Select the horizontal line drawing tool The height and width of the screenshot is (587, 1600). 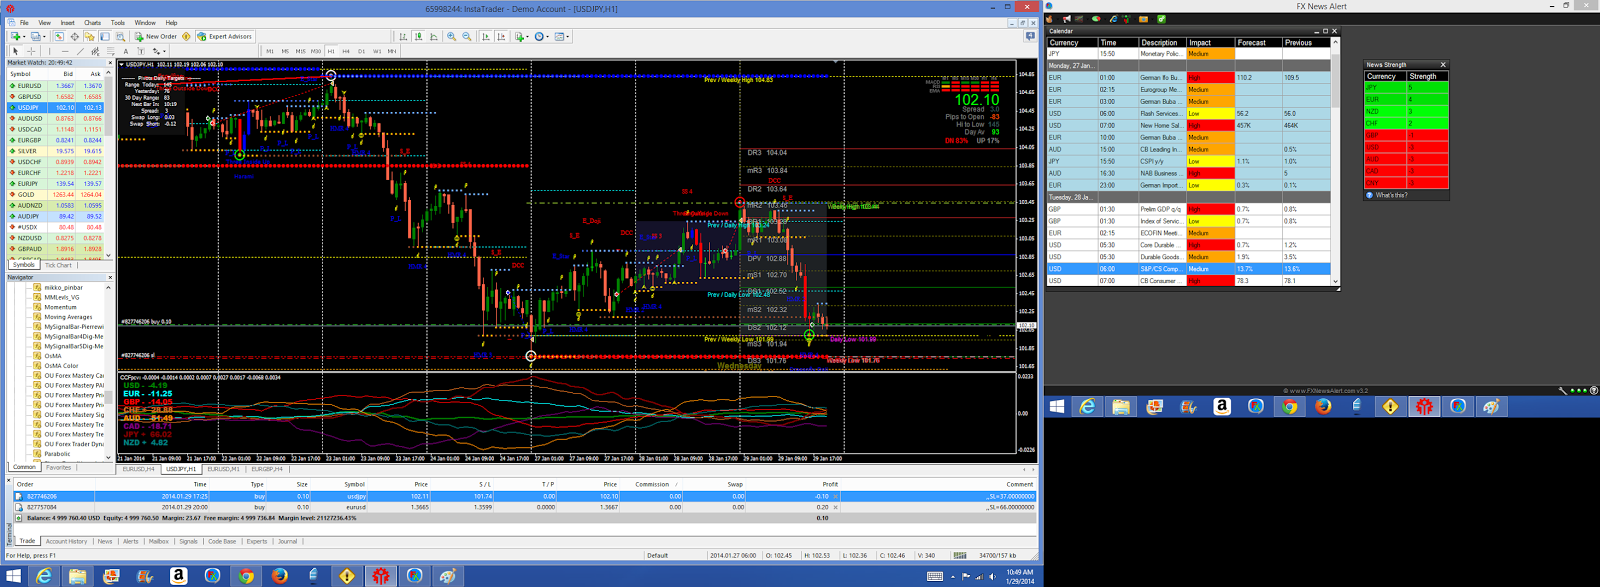tap(65, 51)
